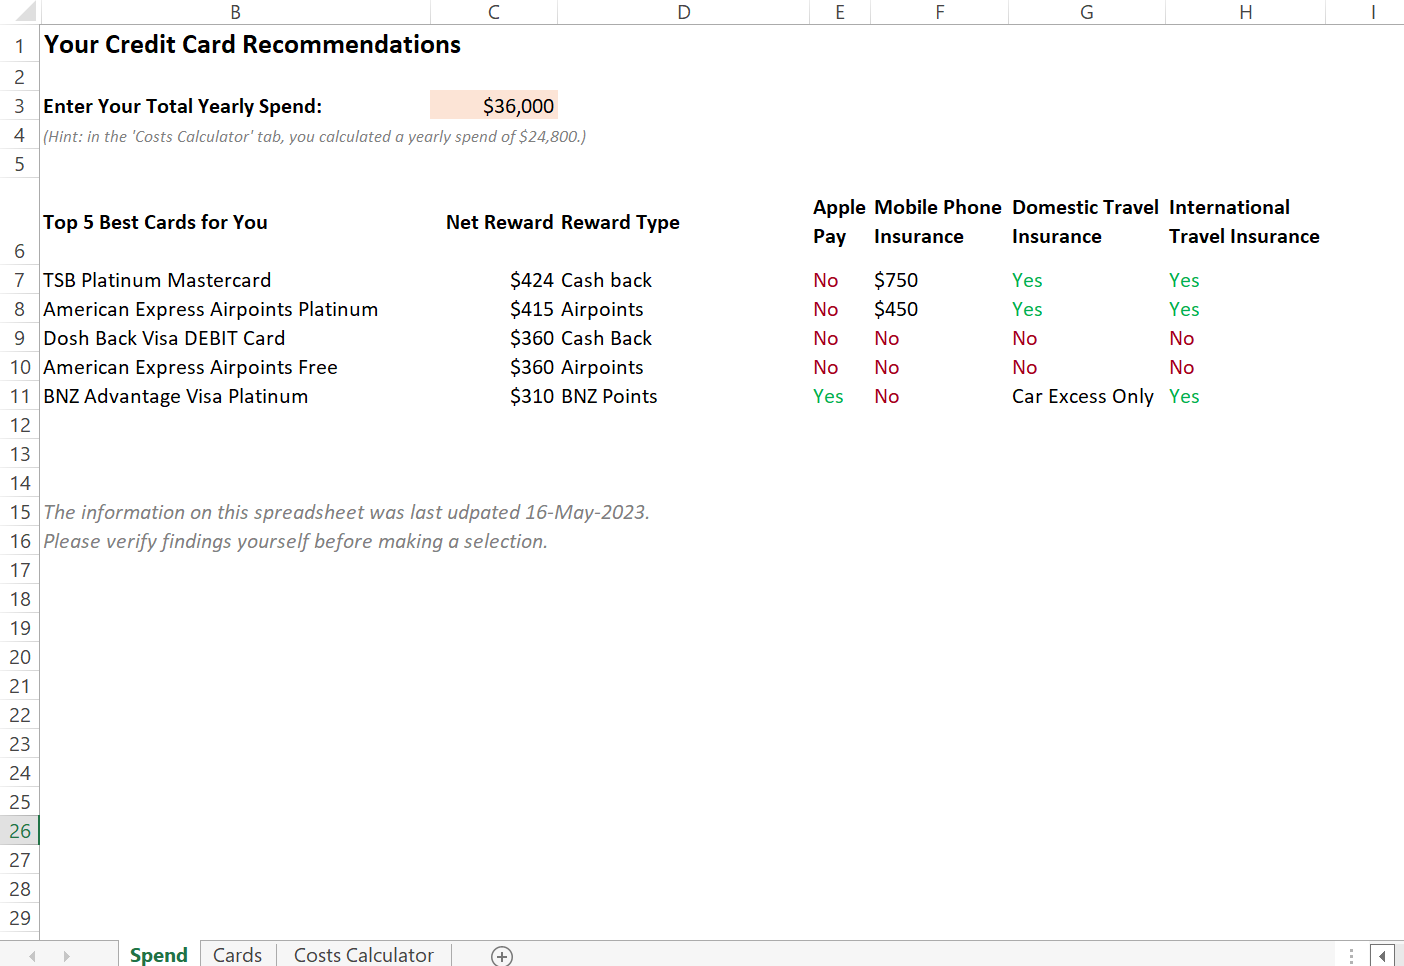Select column F header
The width and height of the screenshot is (1404, 966).
[940, 12]
